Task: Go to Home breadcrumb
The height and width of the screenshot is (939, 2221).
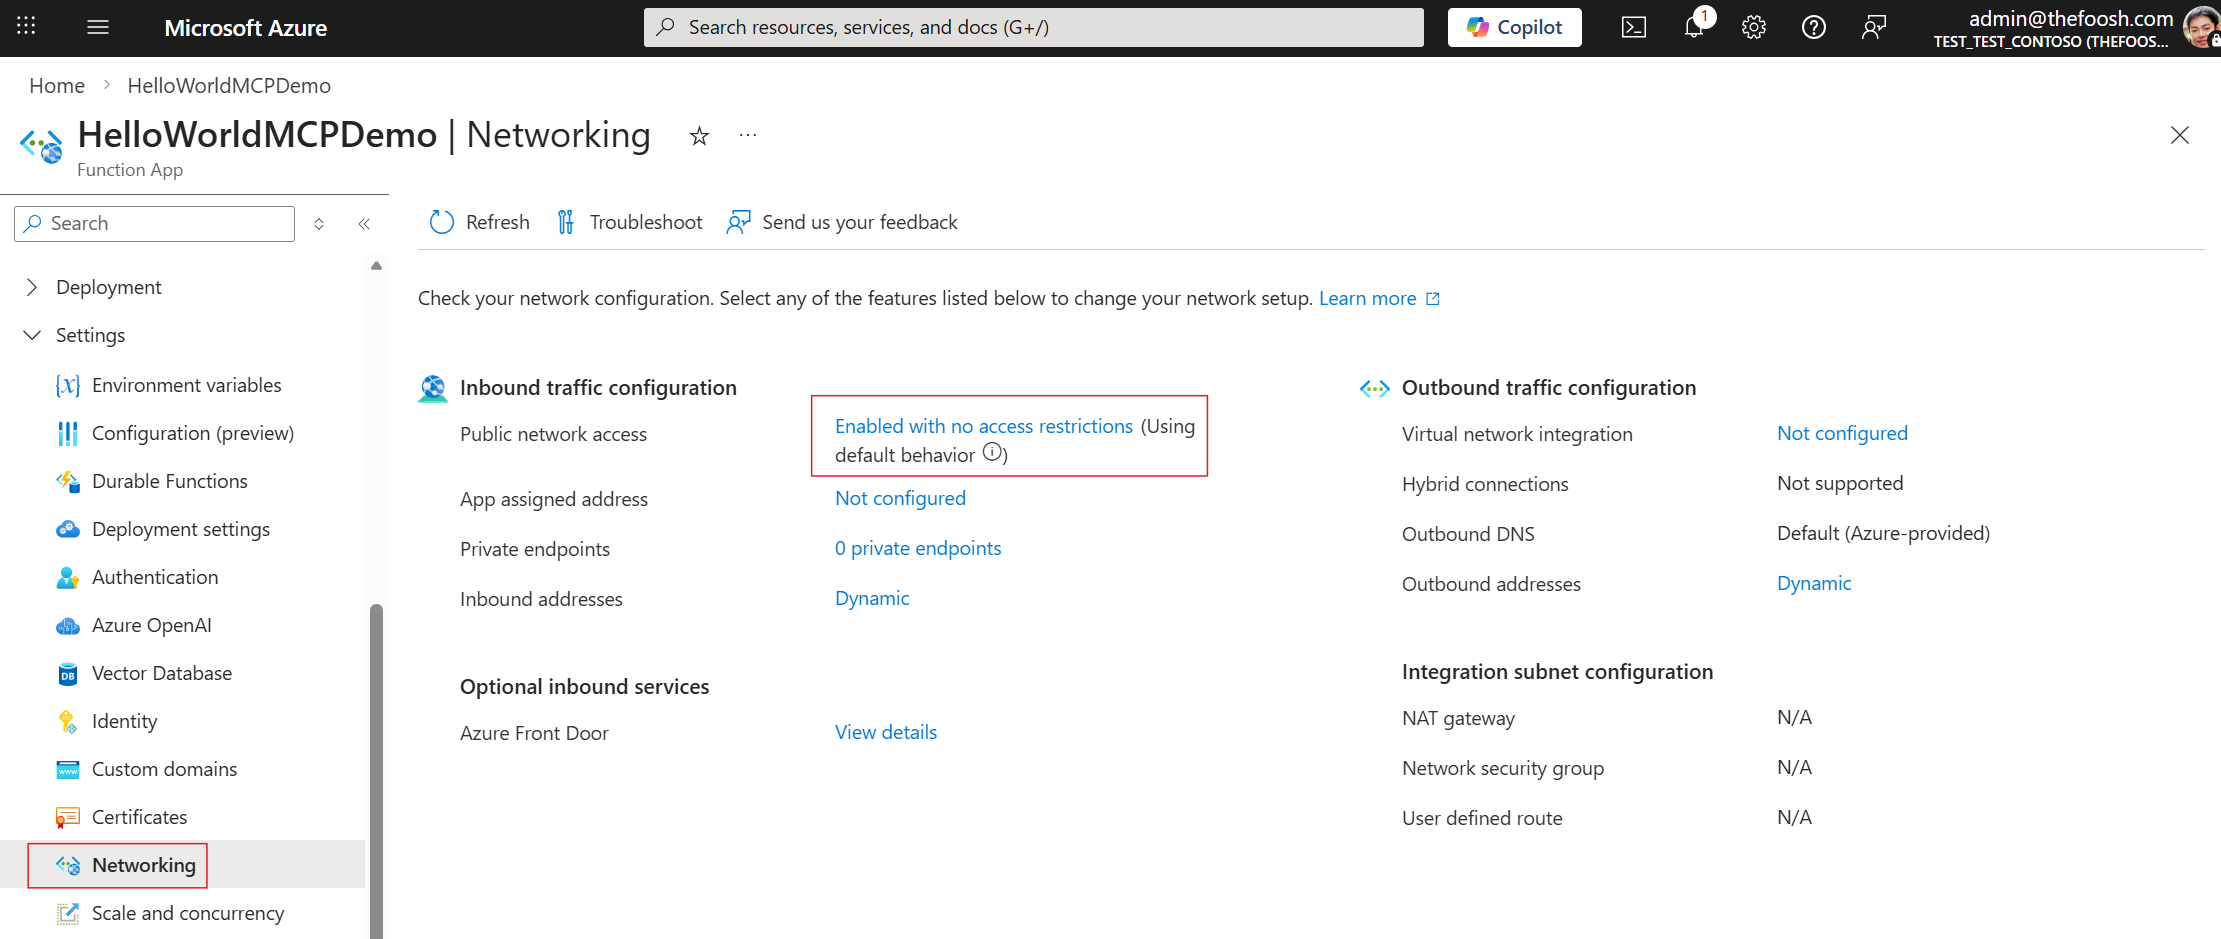Action: 57,86
